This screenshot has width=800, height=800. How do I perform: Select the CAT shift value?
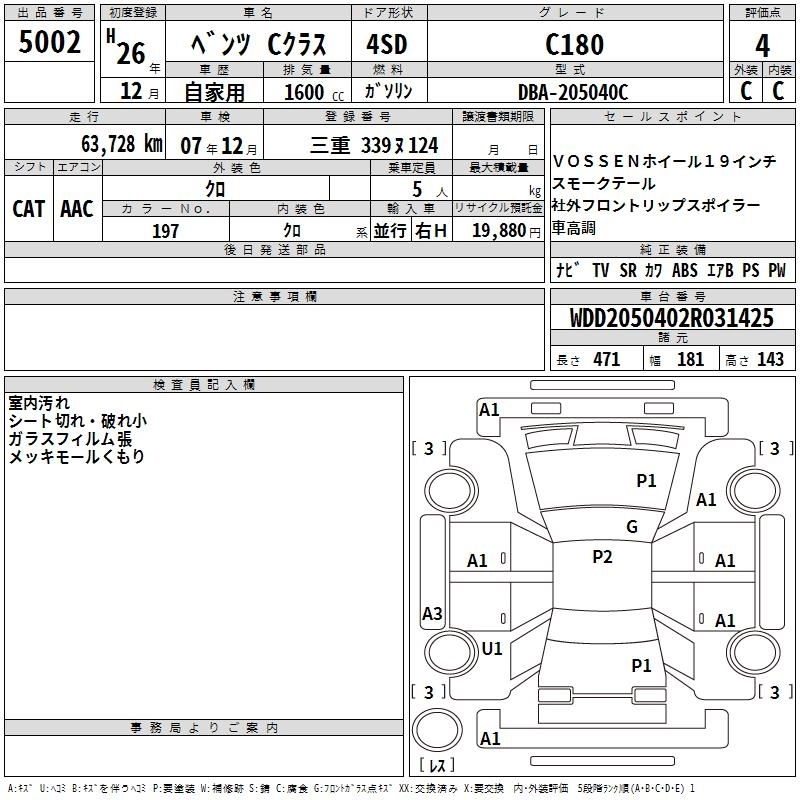[29, 209]
